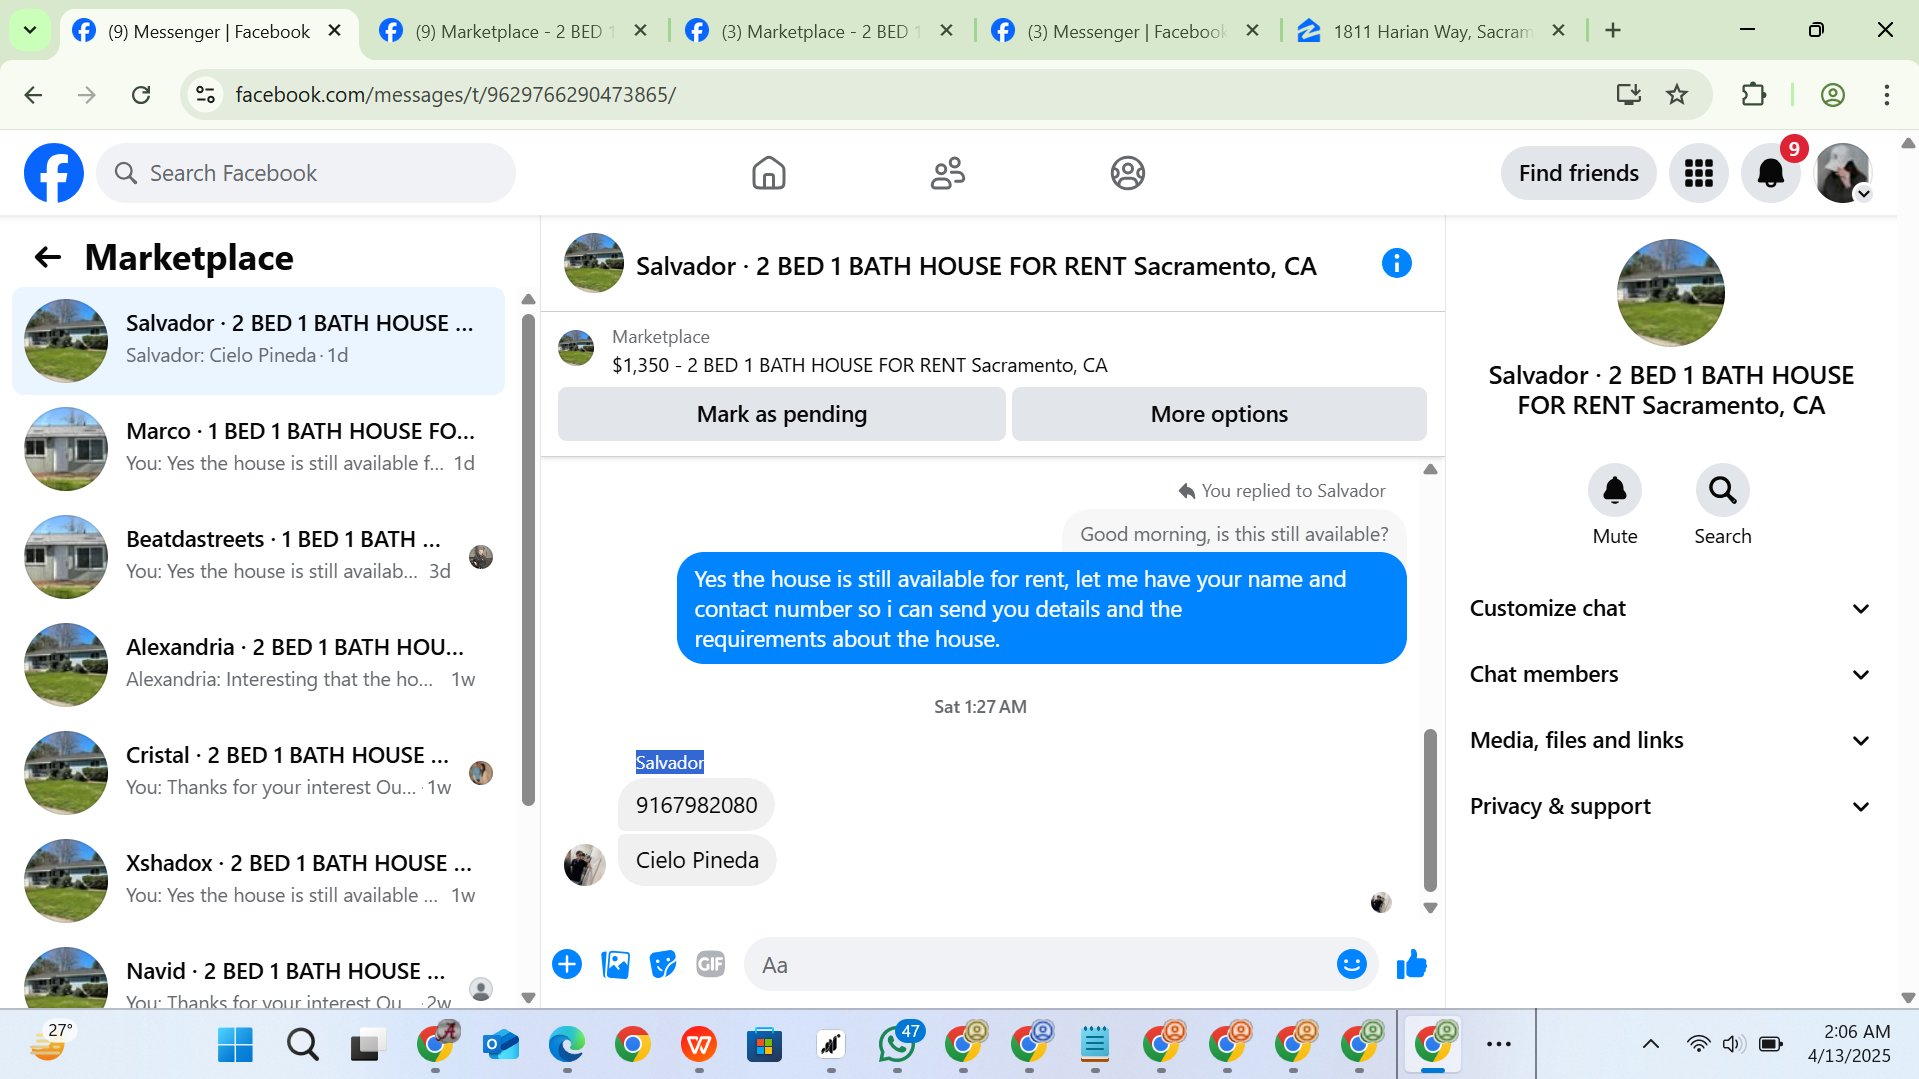Screen dimensions: 1919x1079
Task: Open Chrome three-dot menu
Action: tap(1886, 95)
